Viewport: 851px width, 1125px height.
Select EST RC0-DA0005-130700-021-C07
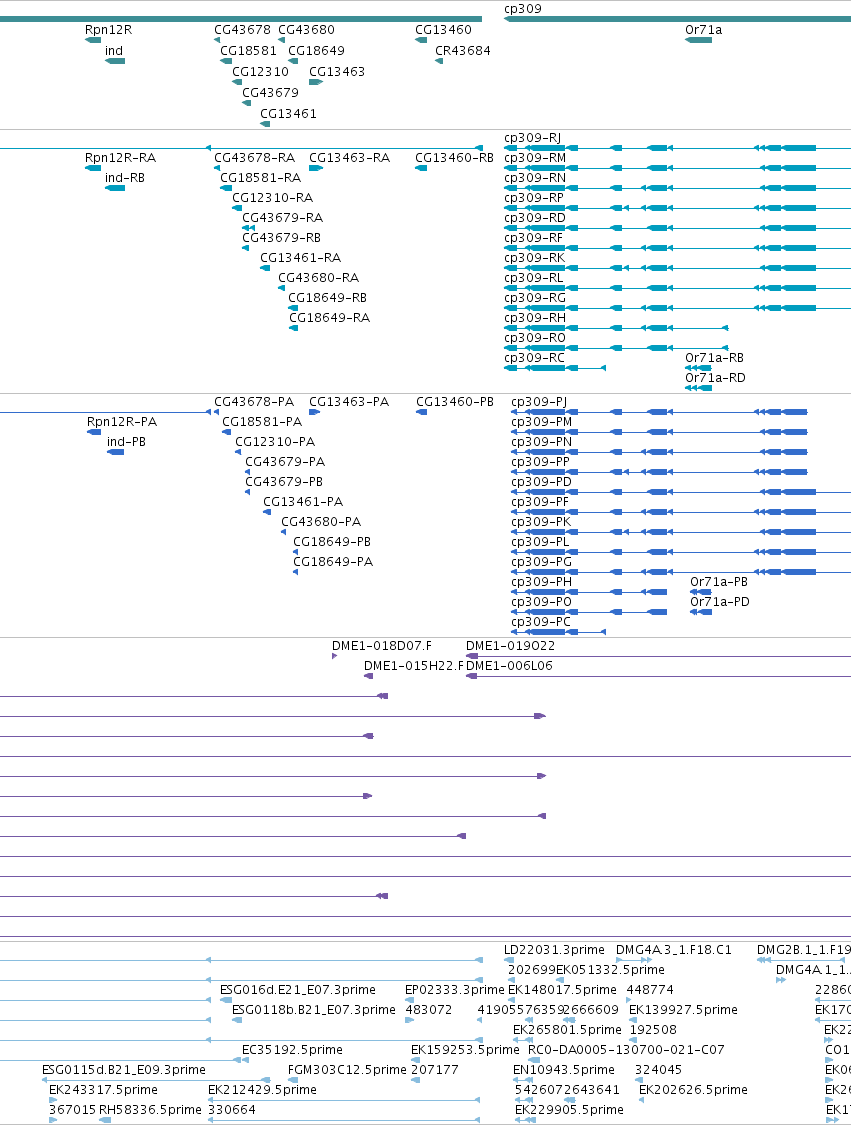point(626,1050)
